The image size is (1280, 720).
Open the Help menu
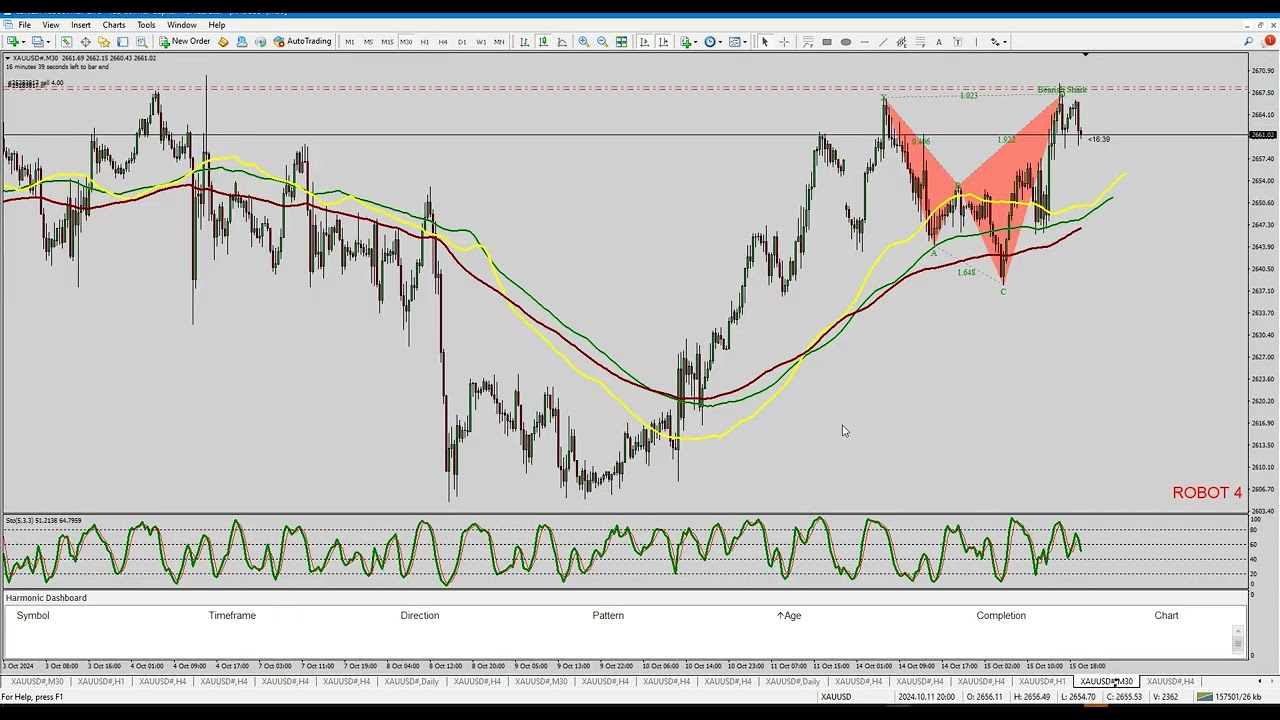(217, 25)
